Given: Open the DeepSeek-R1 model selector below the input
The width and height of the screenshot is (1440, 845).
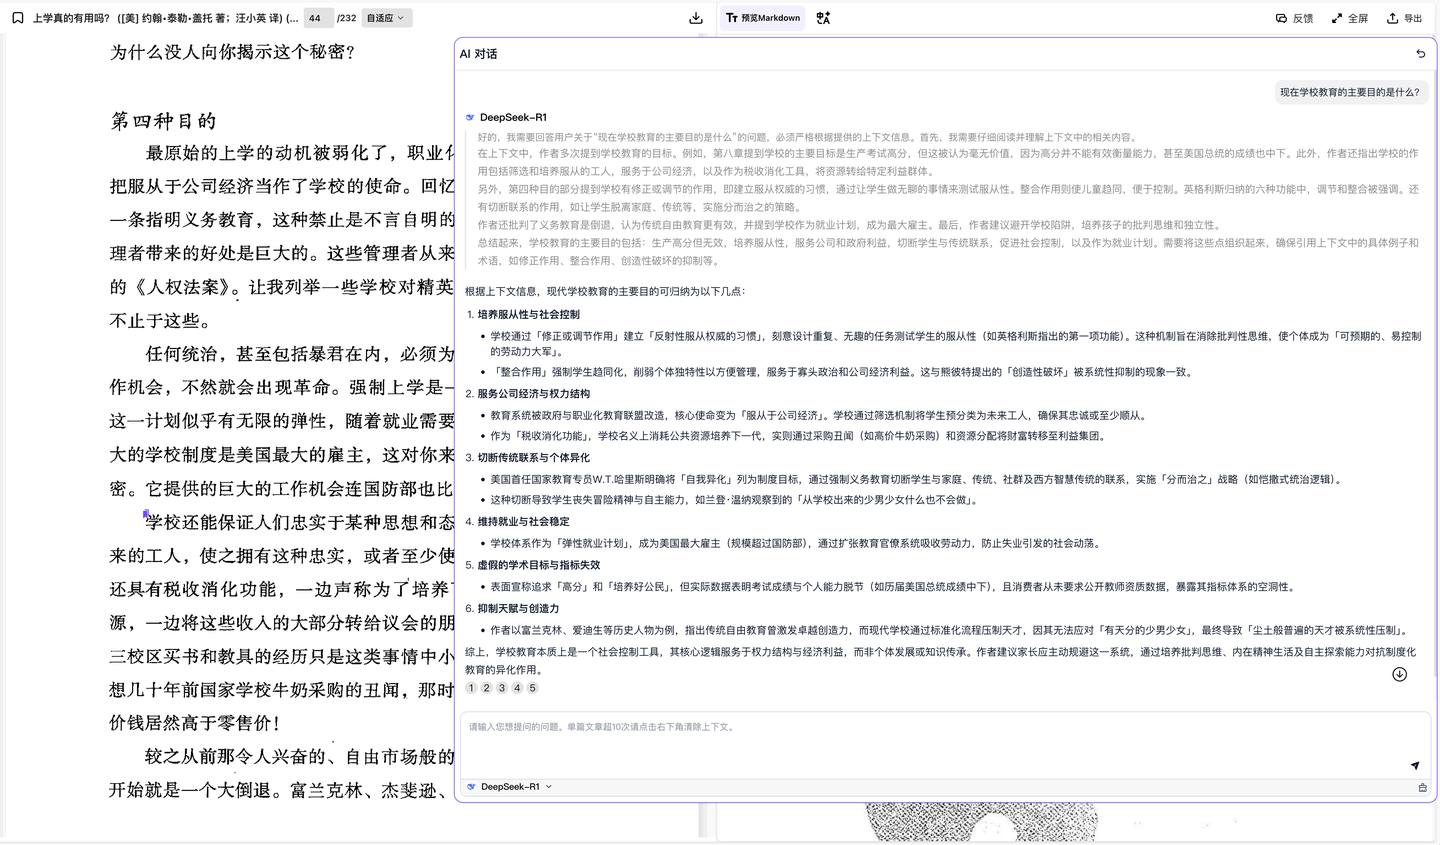Looking at the screenshot, I should 510,787.
